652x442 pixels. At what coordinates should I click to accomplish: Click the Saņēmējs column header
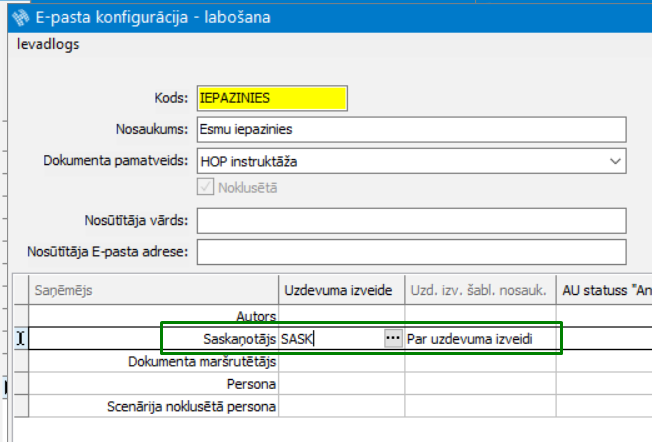pyautogui.click(x=153, y=290)
